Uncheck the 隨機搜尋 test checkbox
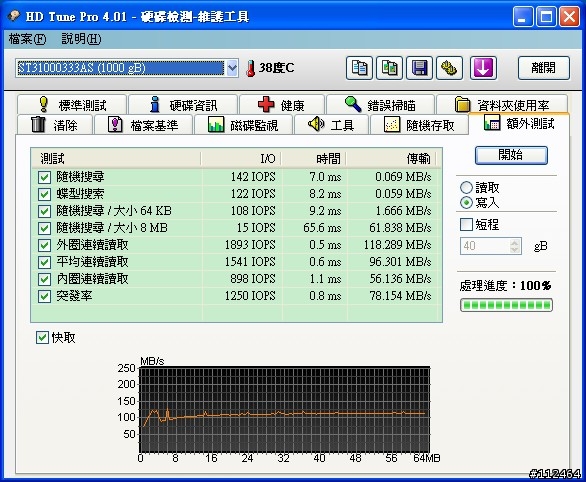The height and width of the screenshot is (482, 586). coord(44,177)
